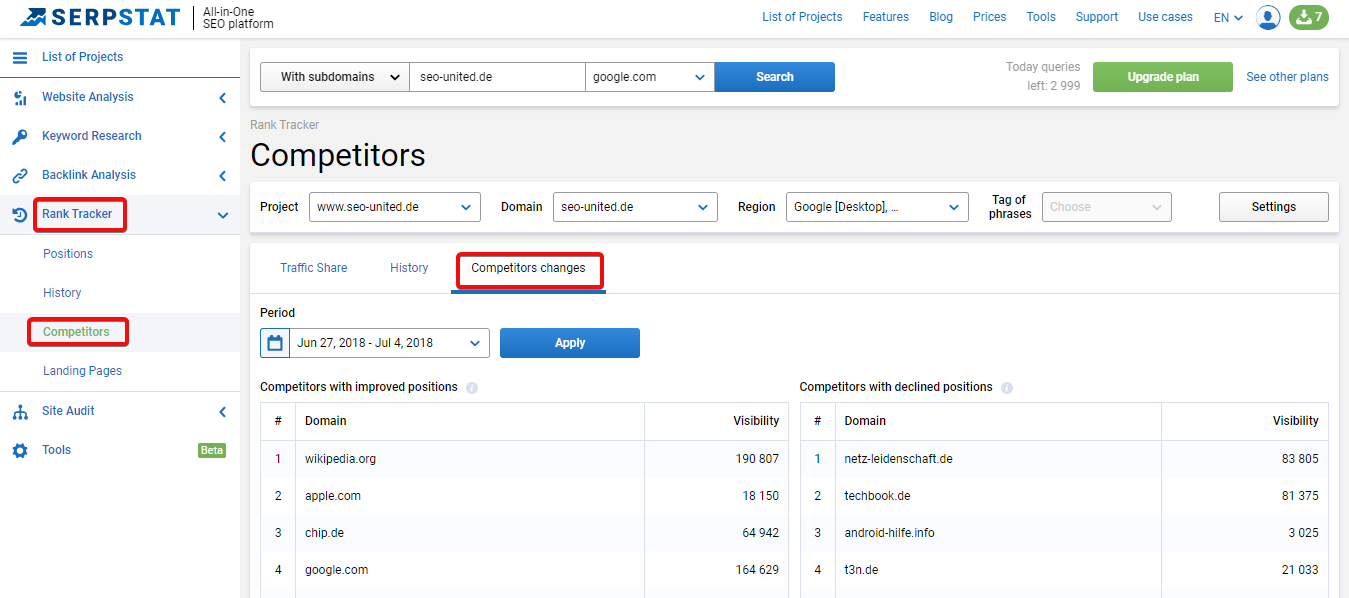Click the Rank Tracker sidebar item
Image resolution: width=1349 pixels, height=598 pixels.
click(x=77, y=214)
